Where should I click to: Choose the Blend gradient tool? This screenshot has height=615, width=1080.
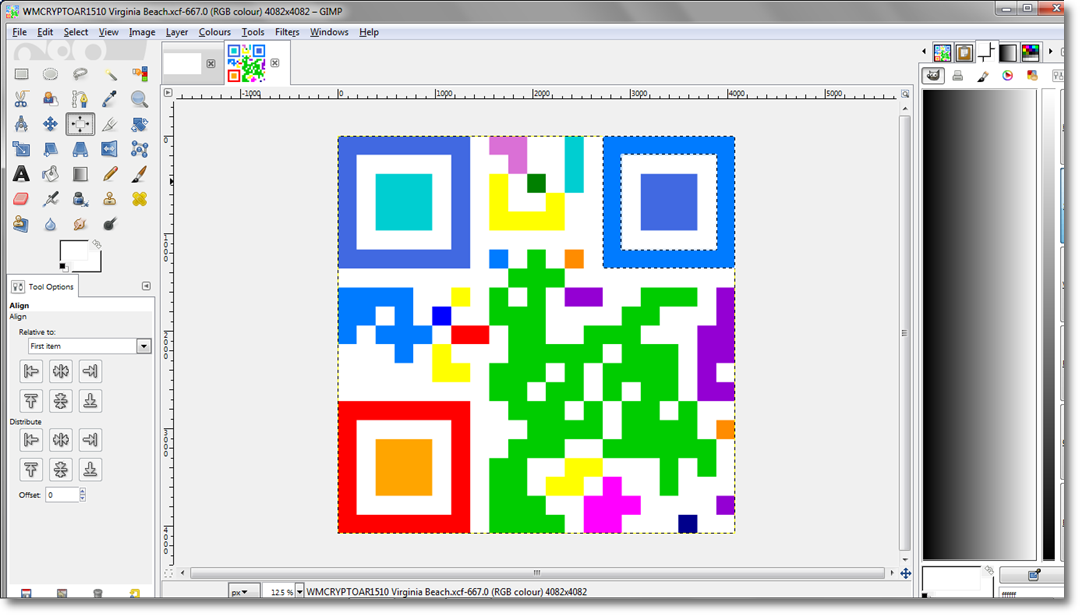click(80, 174)
